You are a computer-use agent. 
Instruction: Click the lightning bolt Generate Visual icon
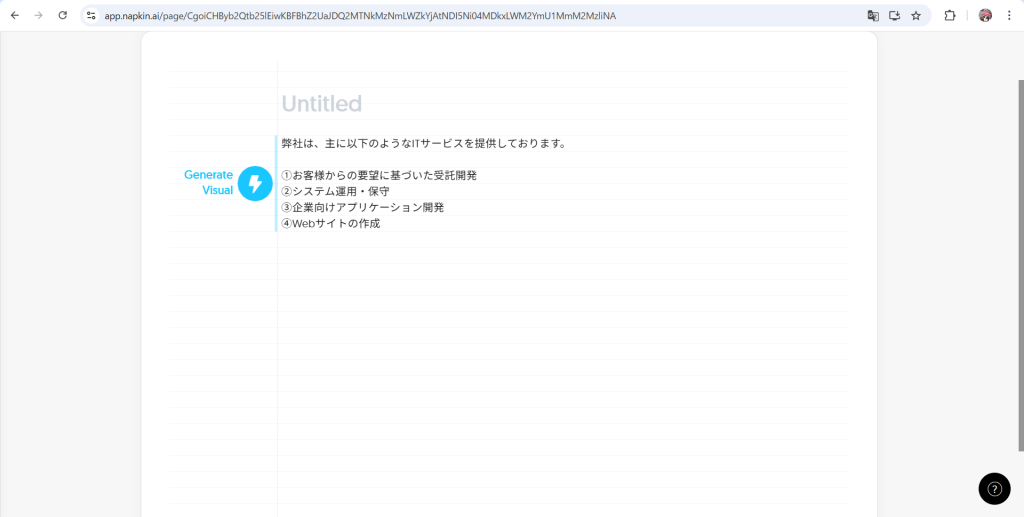pos(255,183)
